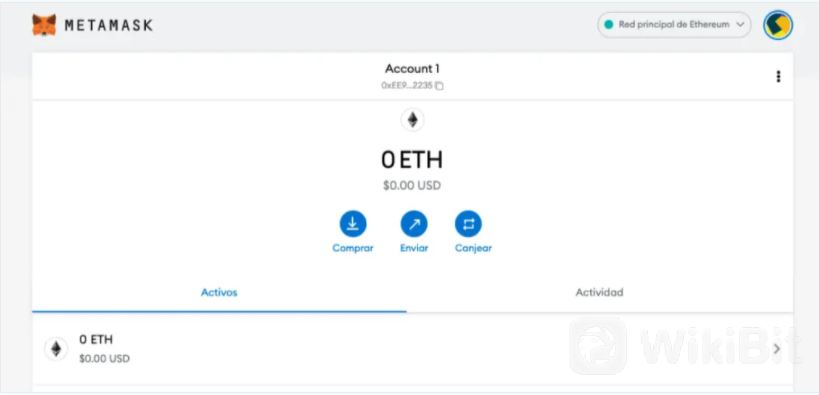
Task: Select the 0 ETH asset row
Action: pos(413,349)
